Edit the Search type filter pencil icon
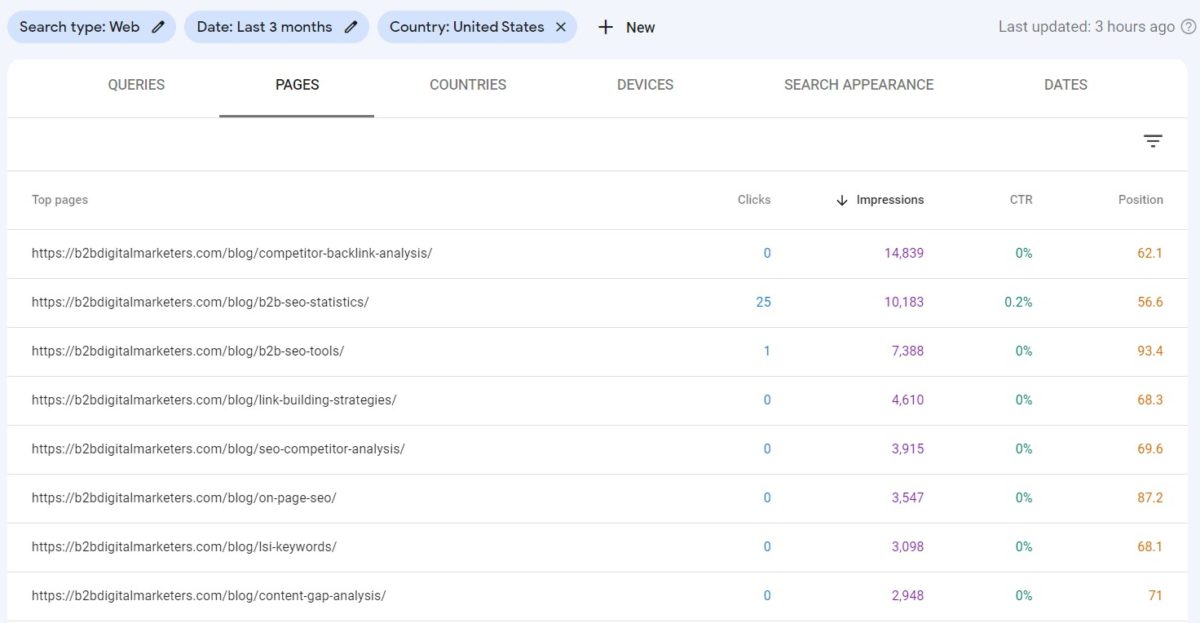 (x=155, y=27)
